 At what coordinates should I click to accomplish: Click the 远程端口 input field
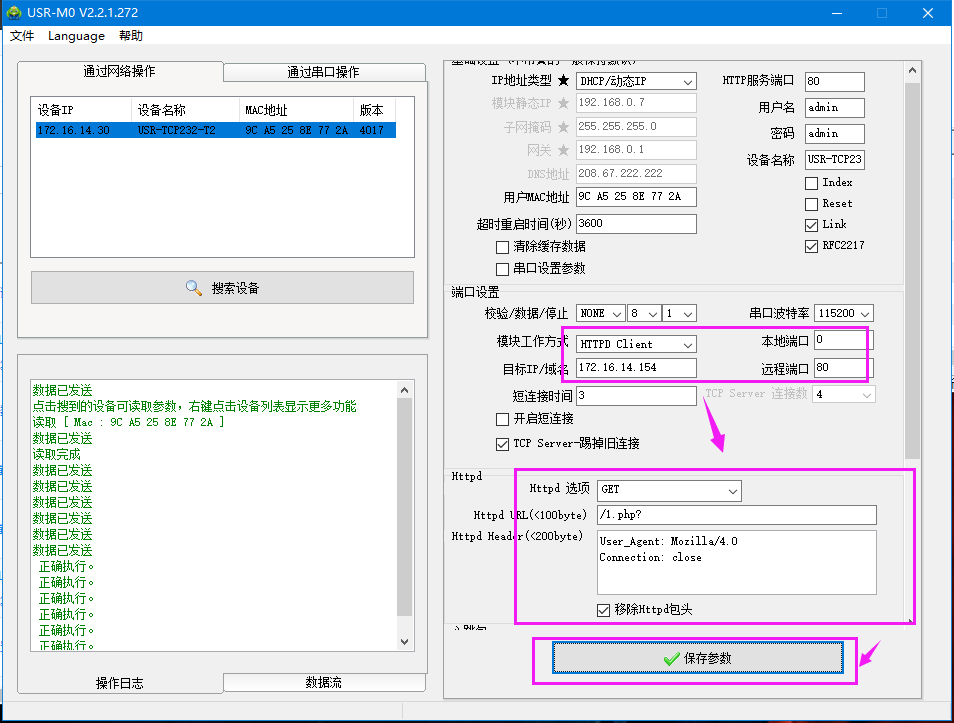coord(843,368)
